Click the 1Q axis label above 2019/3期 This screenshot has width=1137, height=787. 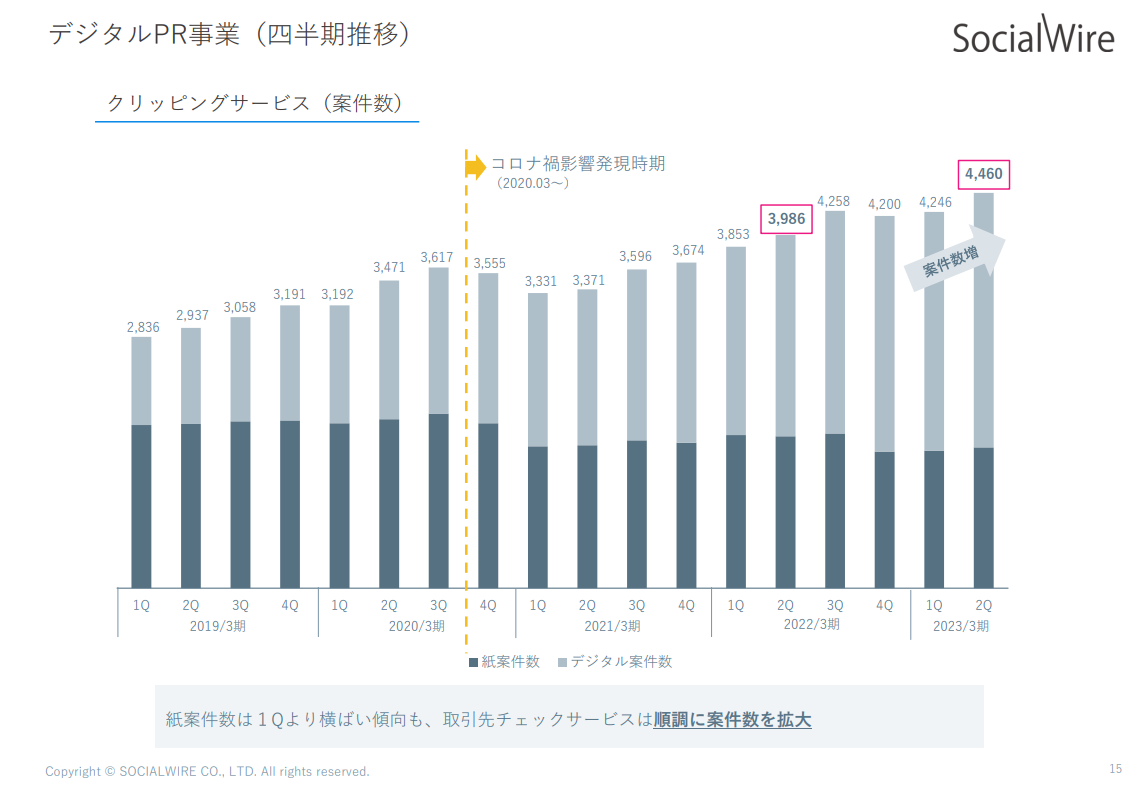click(141, 605)
